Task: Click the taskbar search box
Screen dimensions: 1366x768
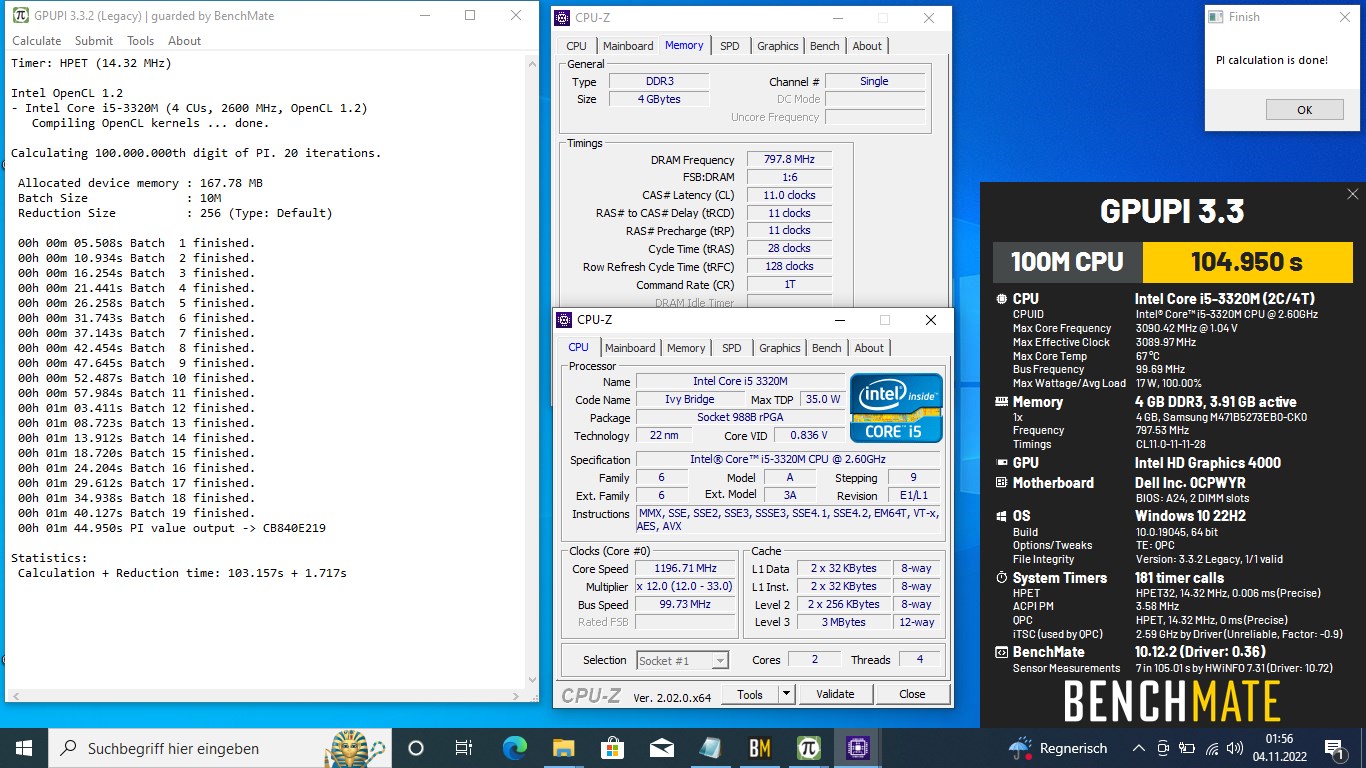Action: 218,747
